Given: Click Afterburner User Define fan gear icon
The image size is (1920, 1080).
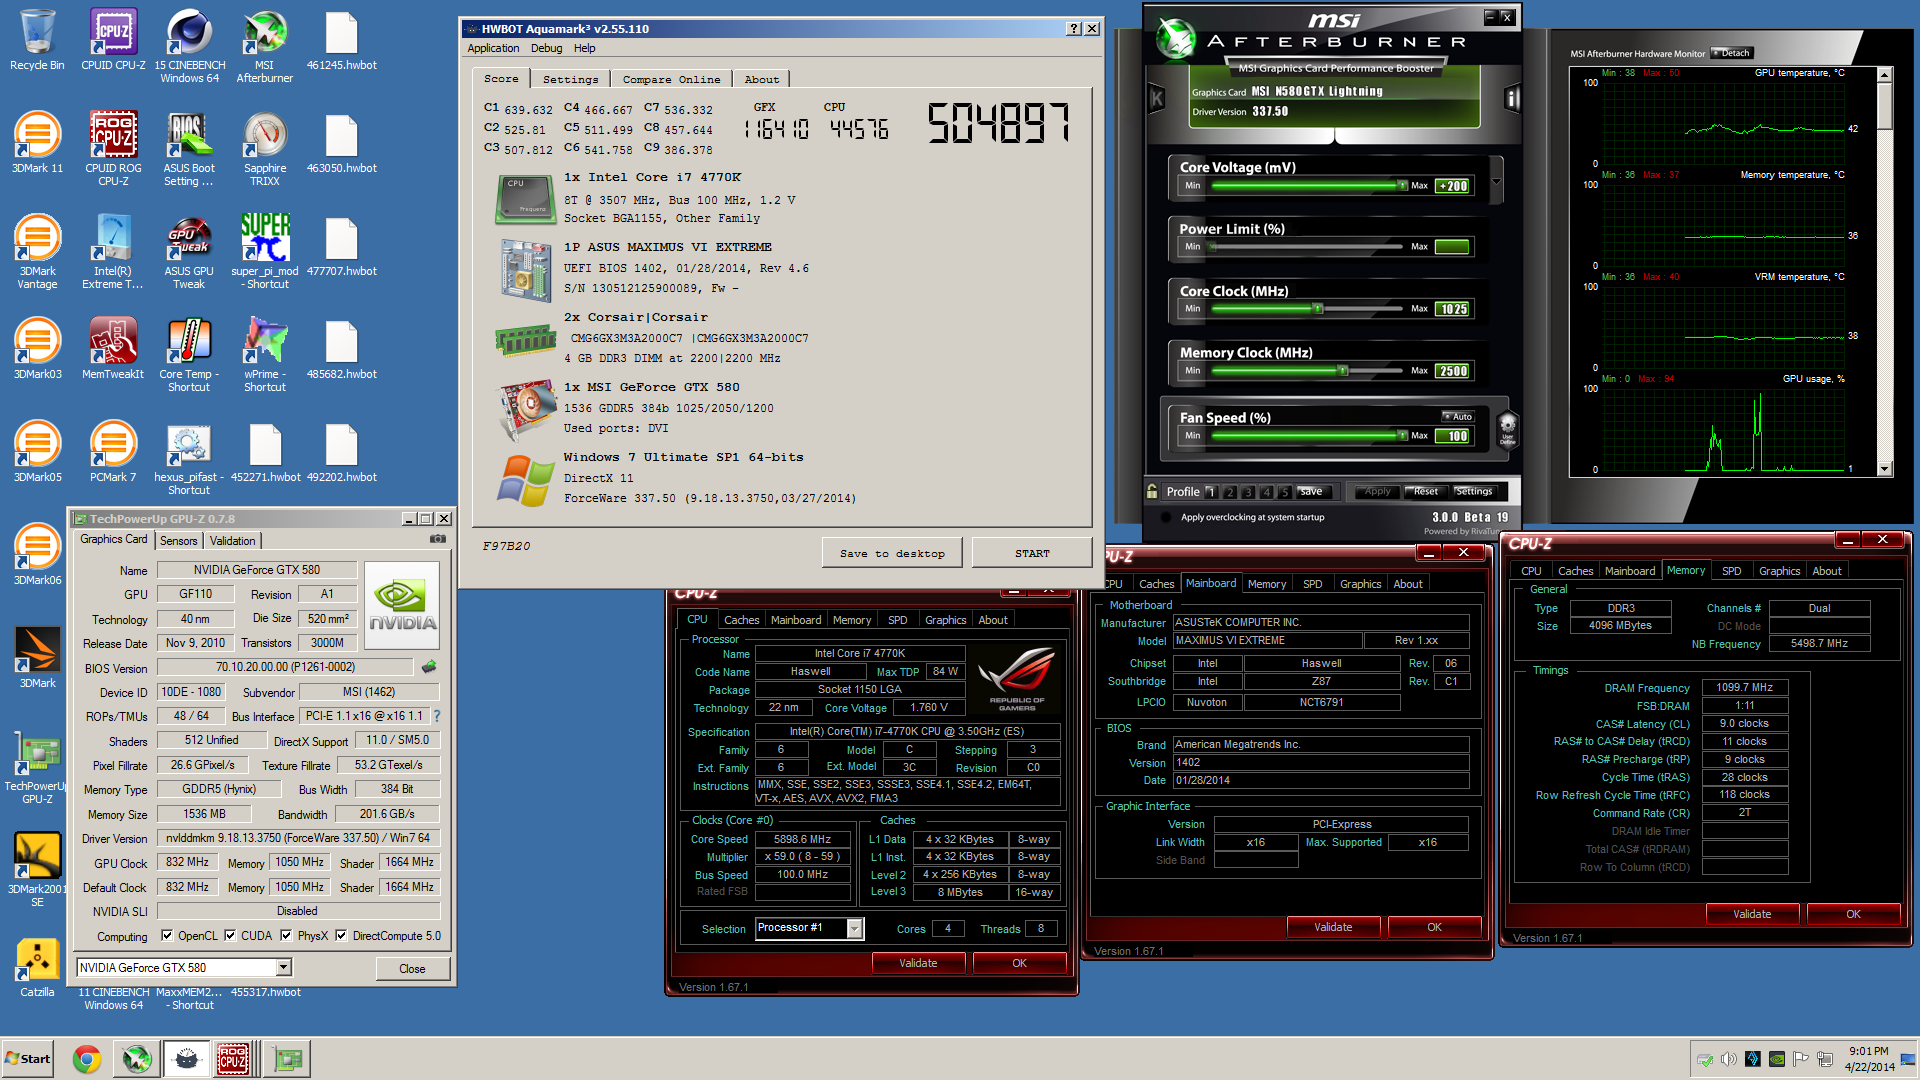Looking at the screenshot, I should click(1507, 428).
